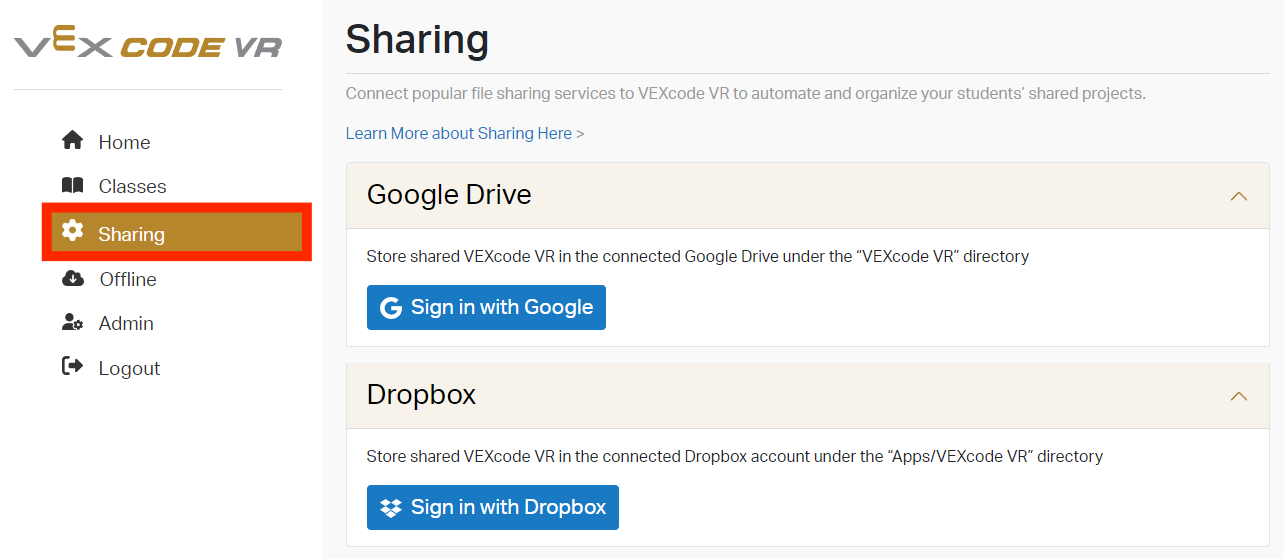Image resolution: width=1284 pixels, height=559 pixels.
Task: Click the Google G logo
Action: [x=390, y=308]
